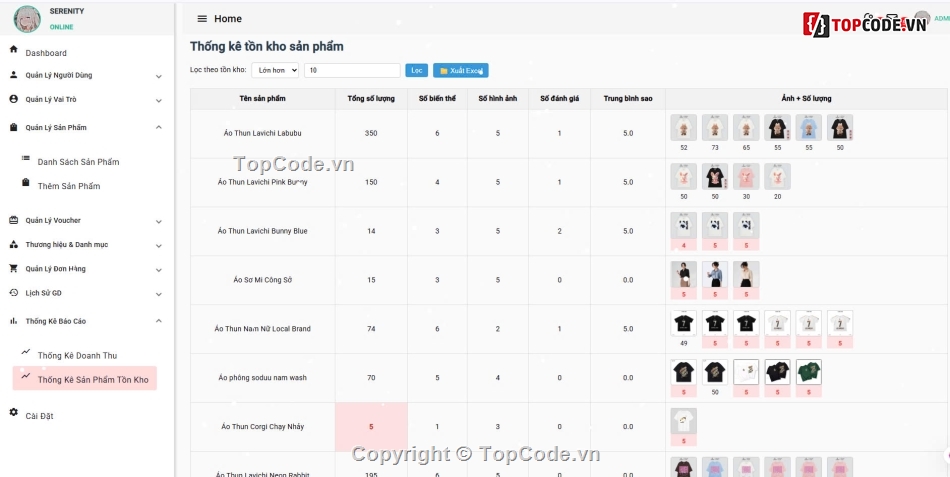This screenshot has height=477, width=950.
Task: Click the Quản Lý Vai Trò account icon
Action: pos(13,99)
